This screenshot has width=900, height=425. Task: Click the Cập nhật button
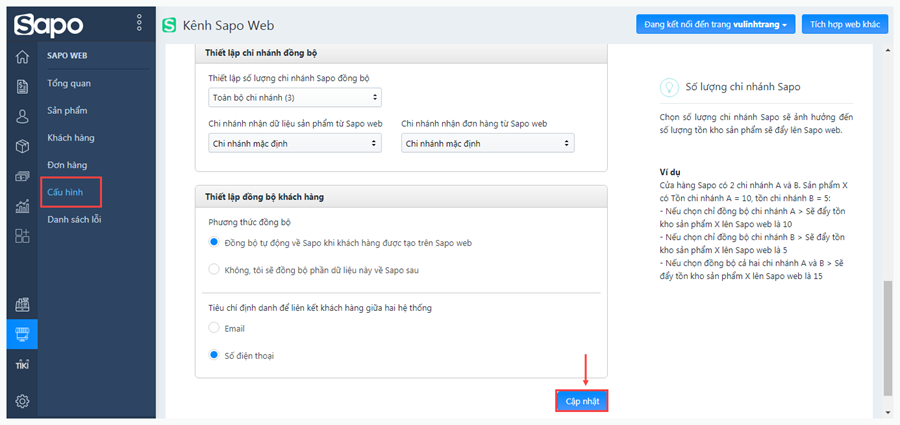coord(581,401)
